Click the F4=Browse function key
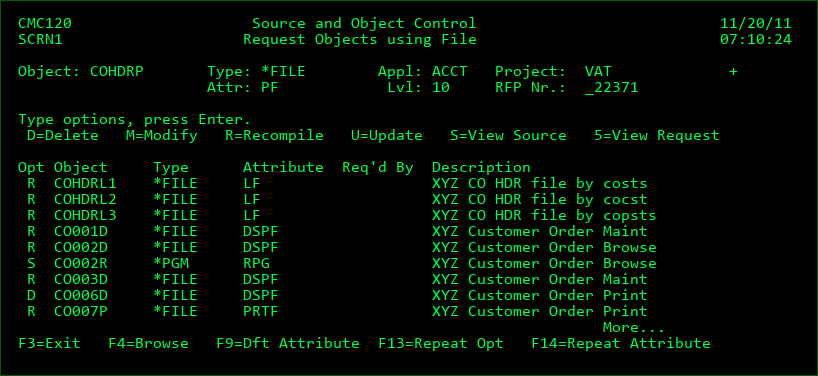The width and height of the screenshot is (818, 376). pos(149,343)
